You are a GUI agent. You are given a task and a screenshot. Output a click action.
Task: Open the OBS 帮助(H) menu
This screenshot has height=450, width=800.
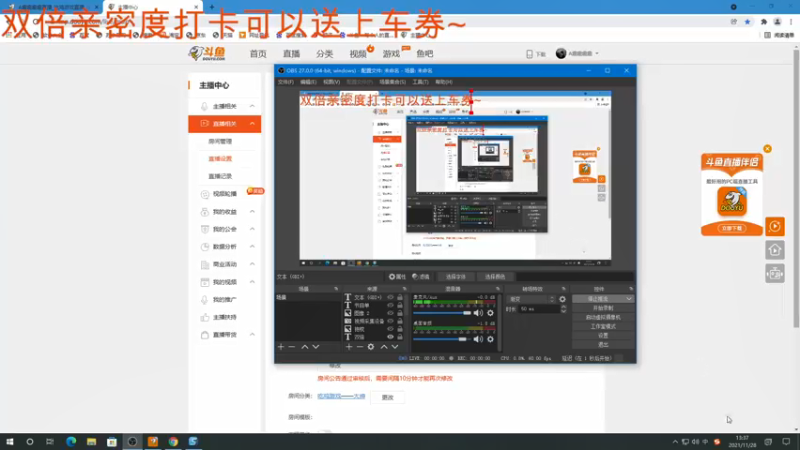point(443,82)
